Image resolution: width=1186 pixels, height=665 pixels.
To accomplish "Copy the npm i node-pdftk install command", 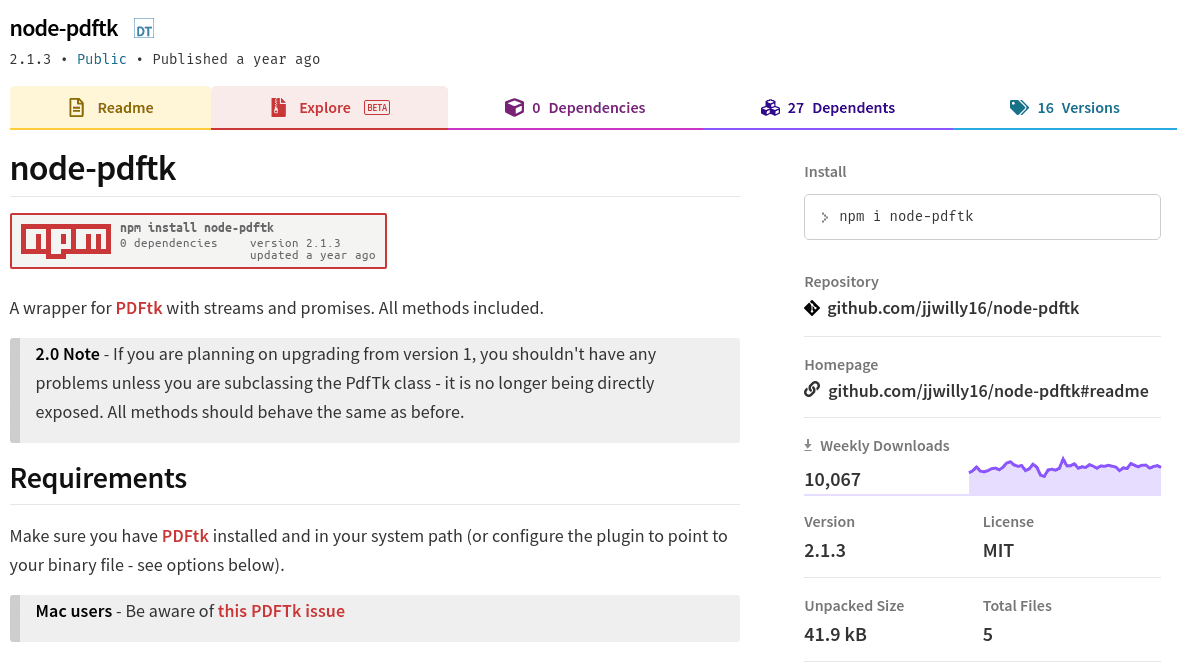I will (x=982, y=216).
